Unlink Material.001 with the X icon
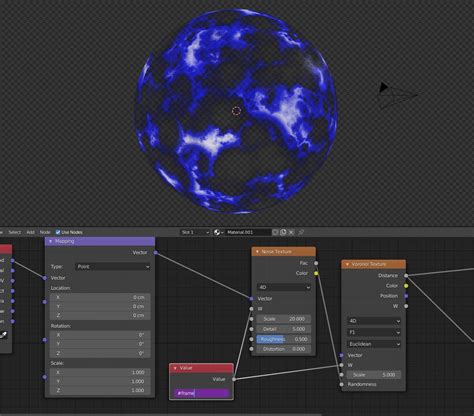This screenshot has height=416, width=474. click(x=291, y=232)
